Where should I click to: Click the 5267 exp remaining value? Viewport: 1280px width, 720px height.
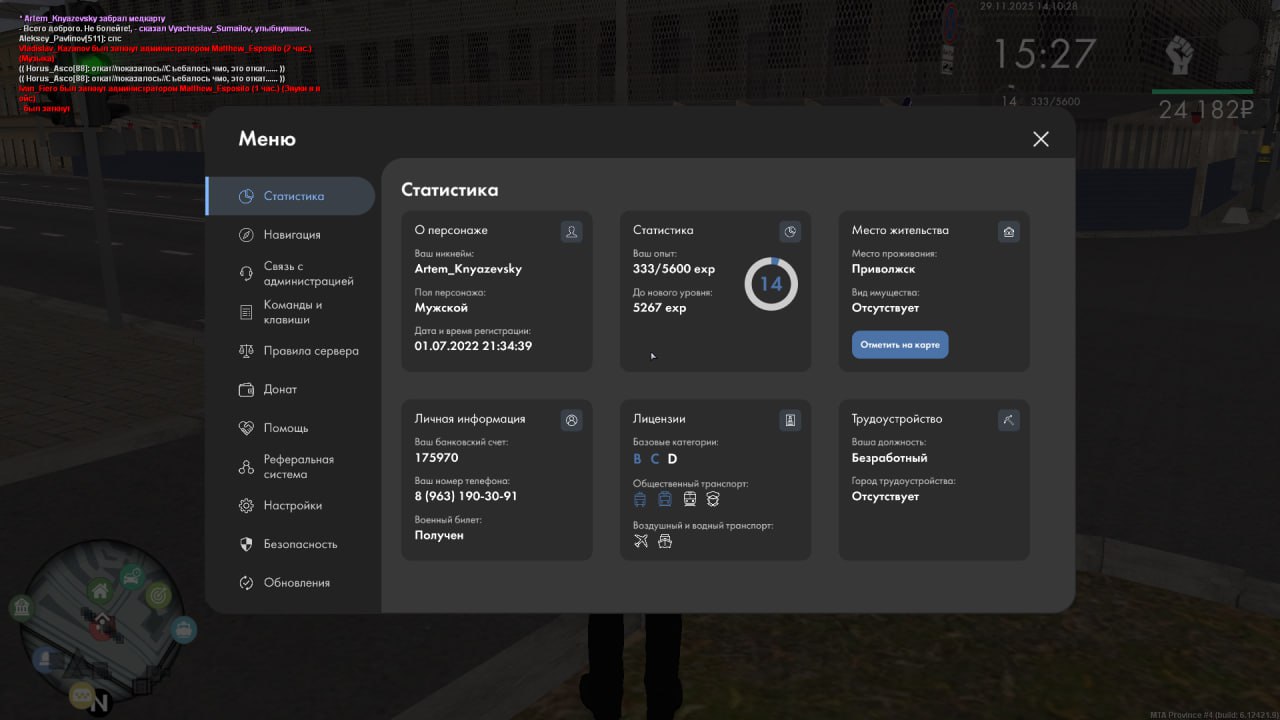[660, 308]
